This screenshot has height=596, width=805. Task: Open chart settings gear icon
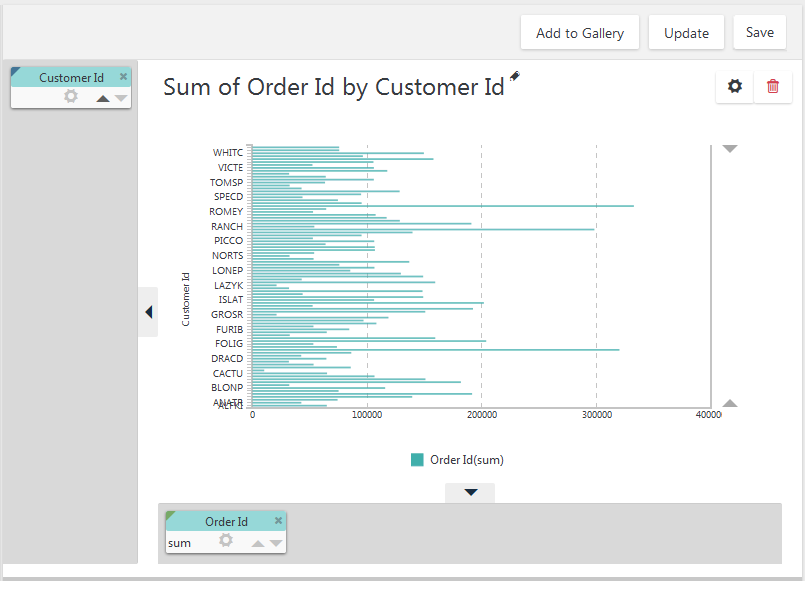coord(735,86)
